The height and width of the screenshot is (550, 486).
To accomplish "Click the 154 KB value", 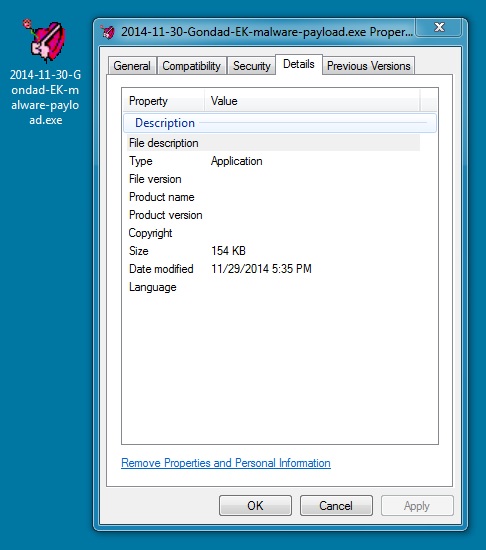I will tap(228, 251).
